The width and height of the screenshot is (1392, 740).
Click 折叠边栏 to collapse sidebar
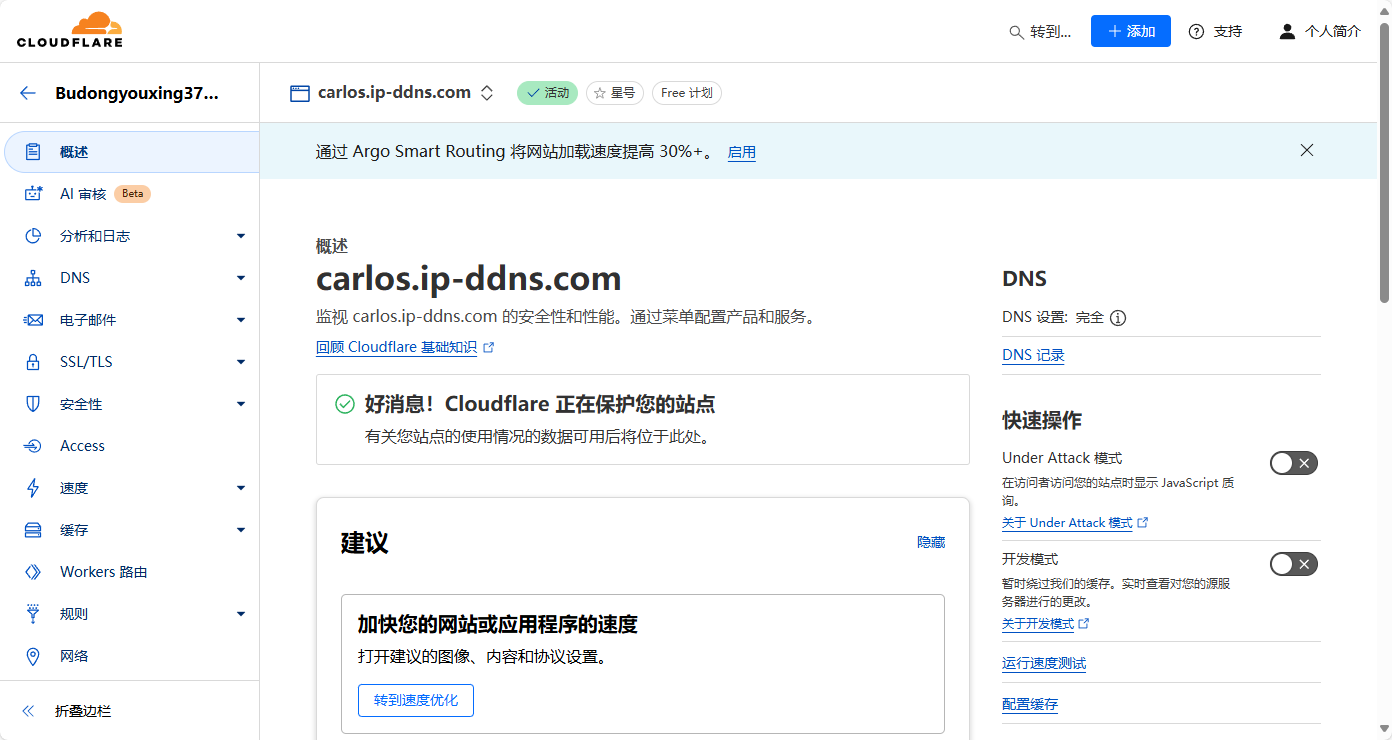[x=83, y=711]
